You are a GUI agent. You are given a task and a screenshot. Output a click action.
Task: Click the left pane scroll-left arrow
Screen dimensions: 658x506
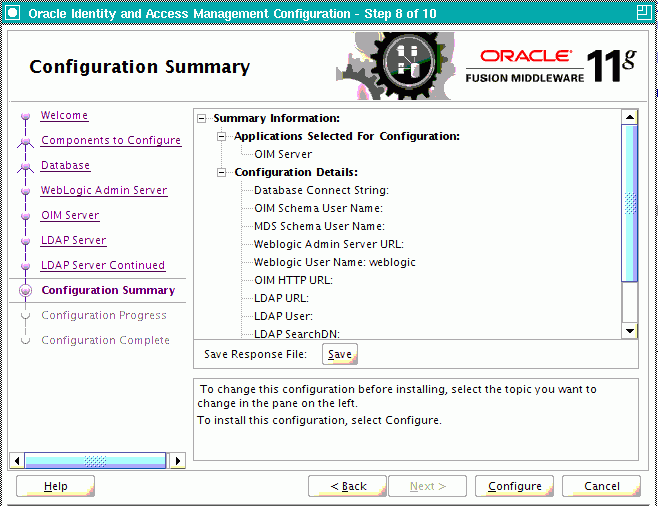pyautogui.click(x=17, y=461)
